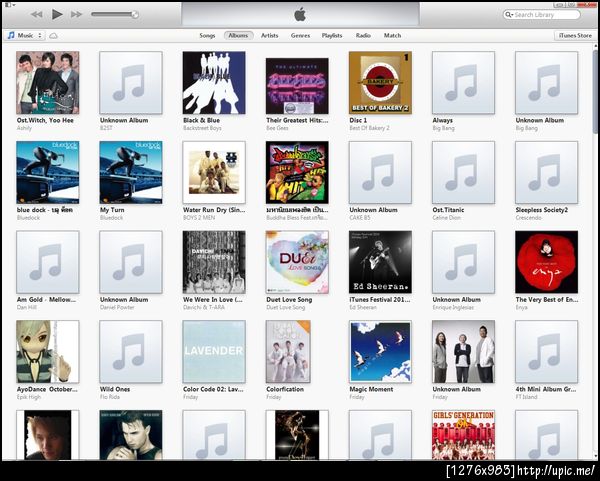Click the artist name "Ed Sheeran"
This screenshot has width=600, height=481.
tap(363, 308)
